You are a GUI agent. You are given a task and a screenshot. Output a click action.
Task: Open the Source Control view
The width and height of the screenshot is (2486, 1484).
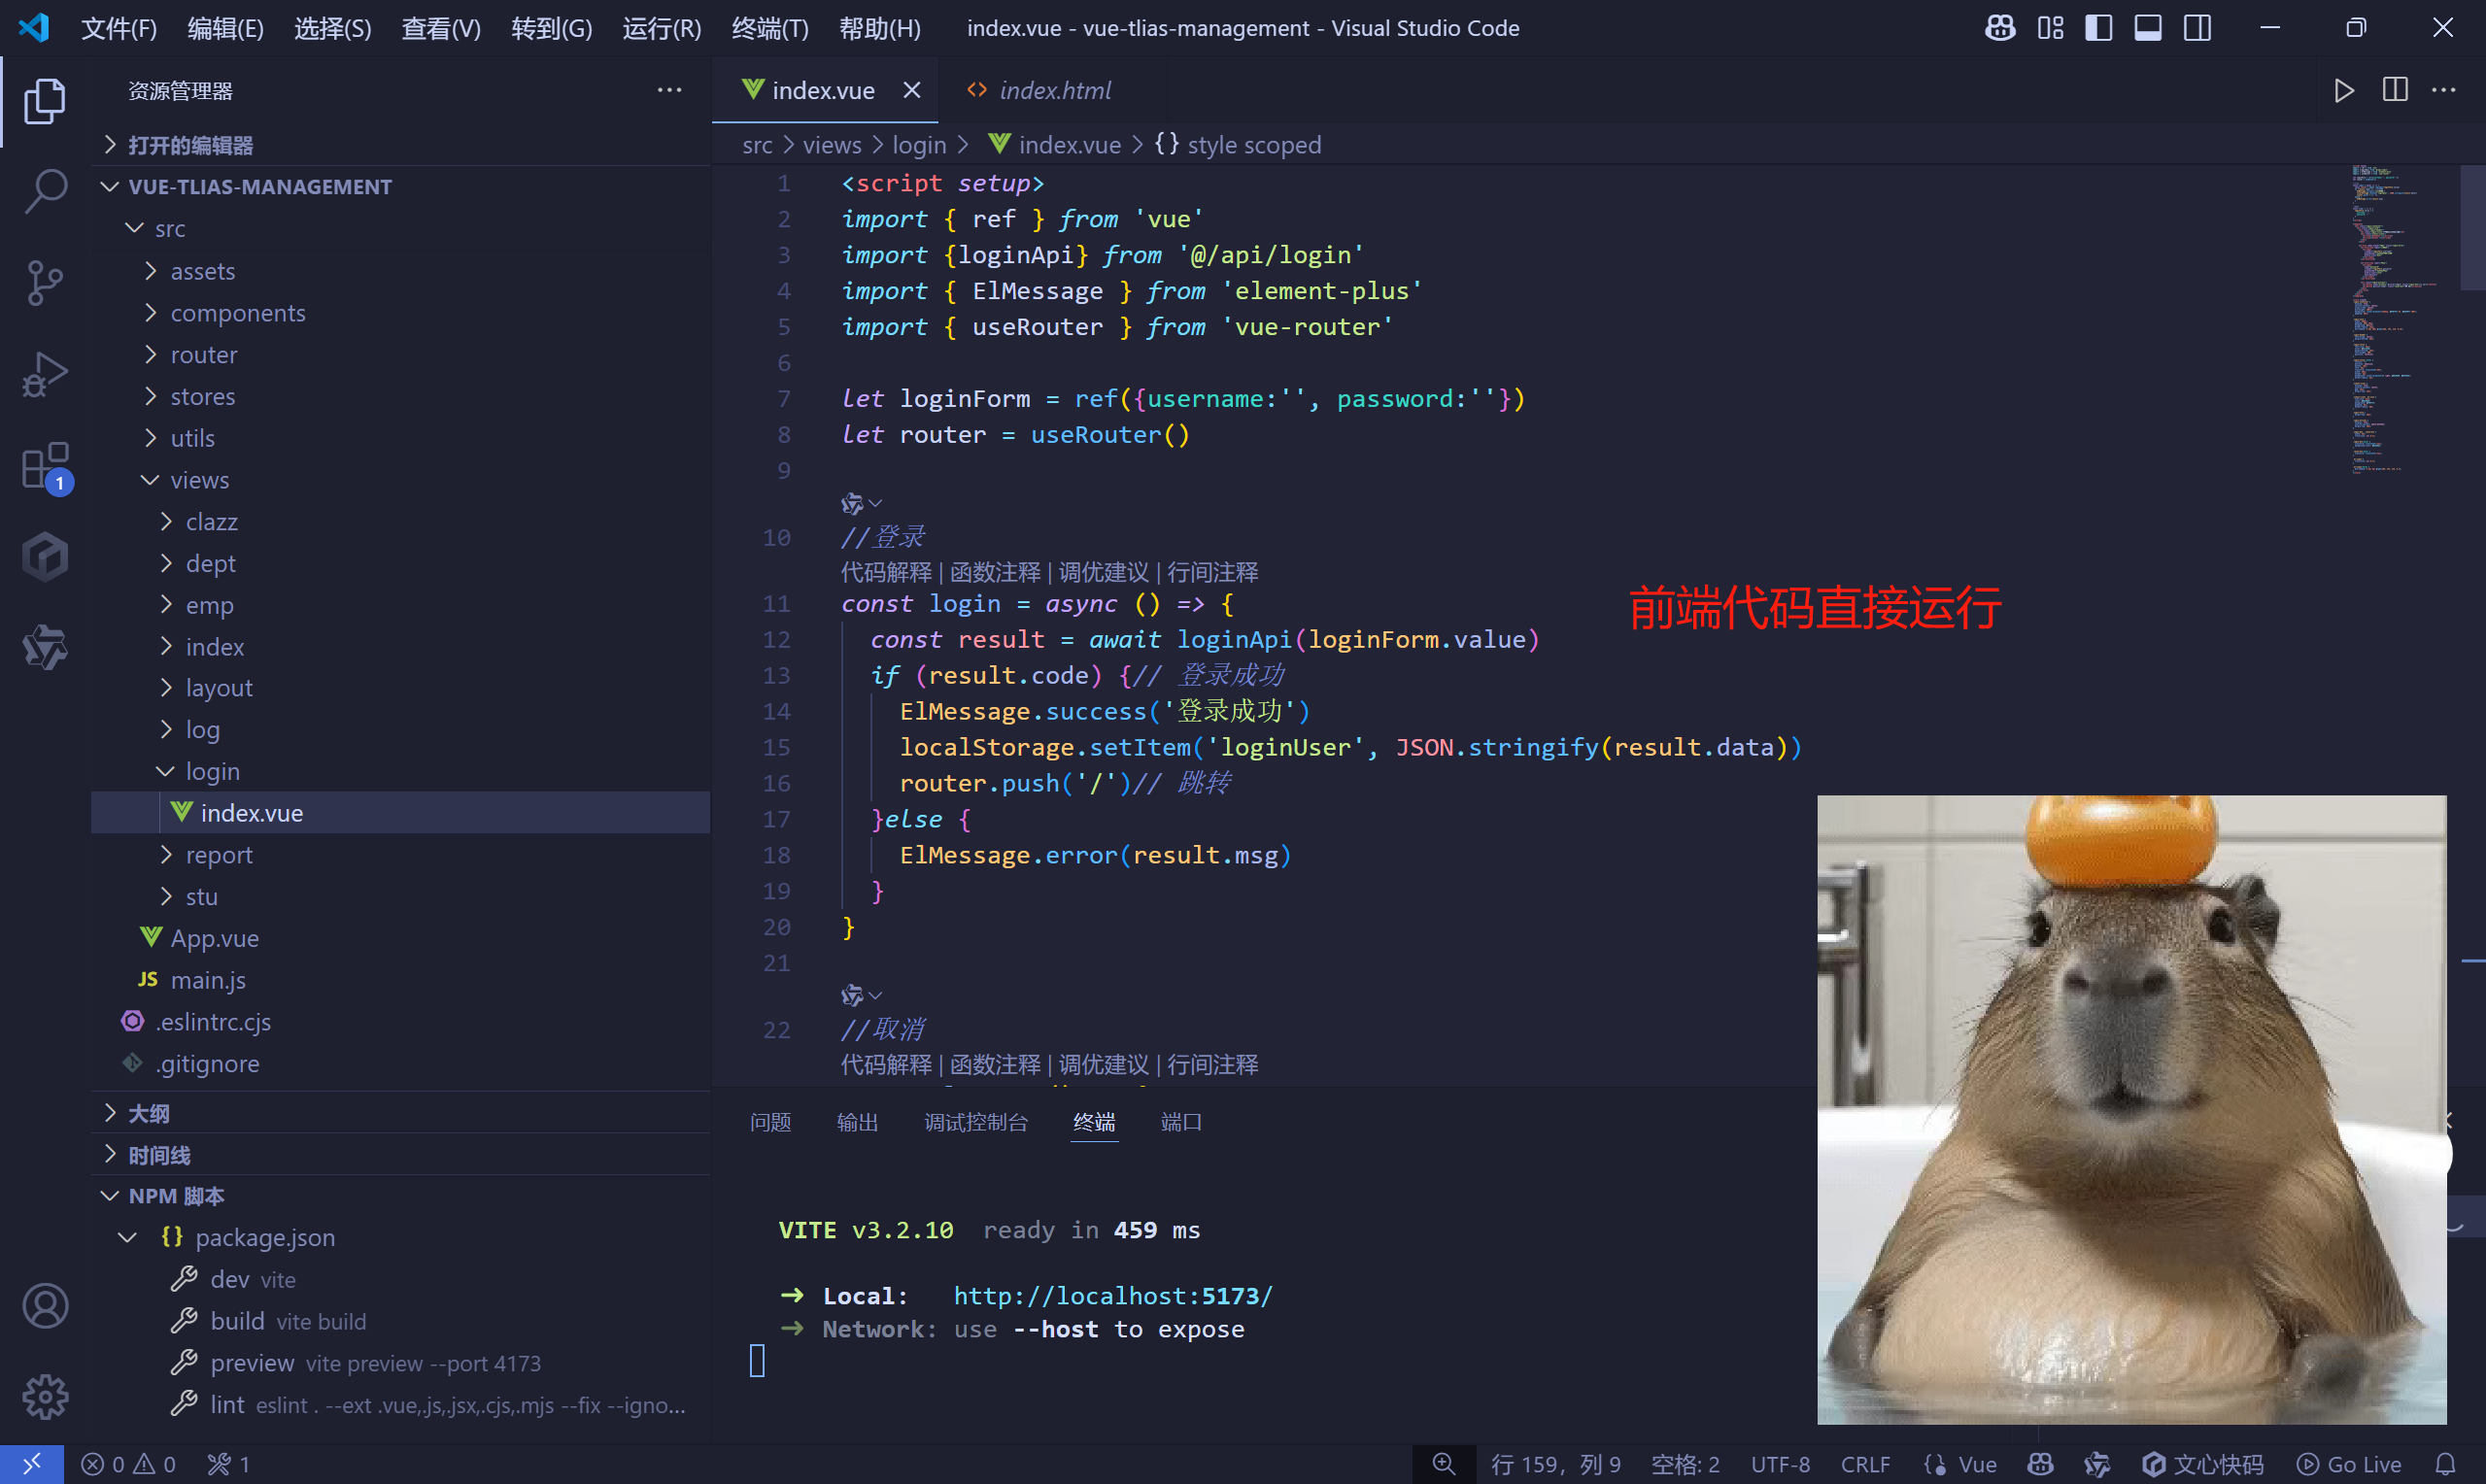tap(45, 283)
